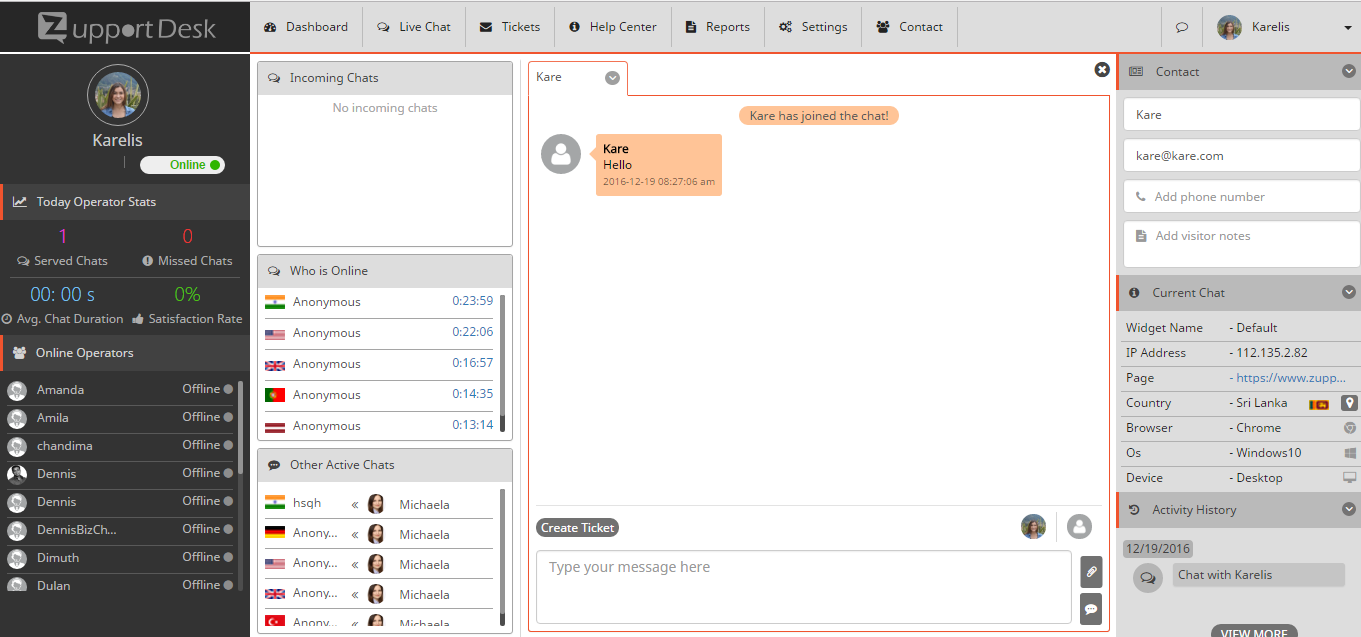Edit the contact name field Kare
This screenshot has width=1361, height=637.
tap(1242, 115)
